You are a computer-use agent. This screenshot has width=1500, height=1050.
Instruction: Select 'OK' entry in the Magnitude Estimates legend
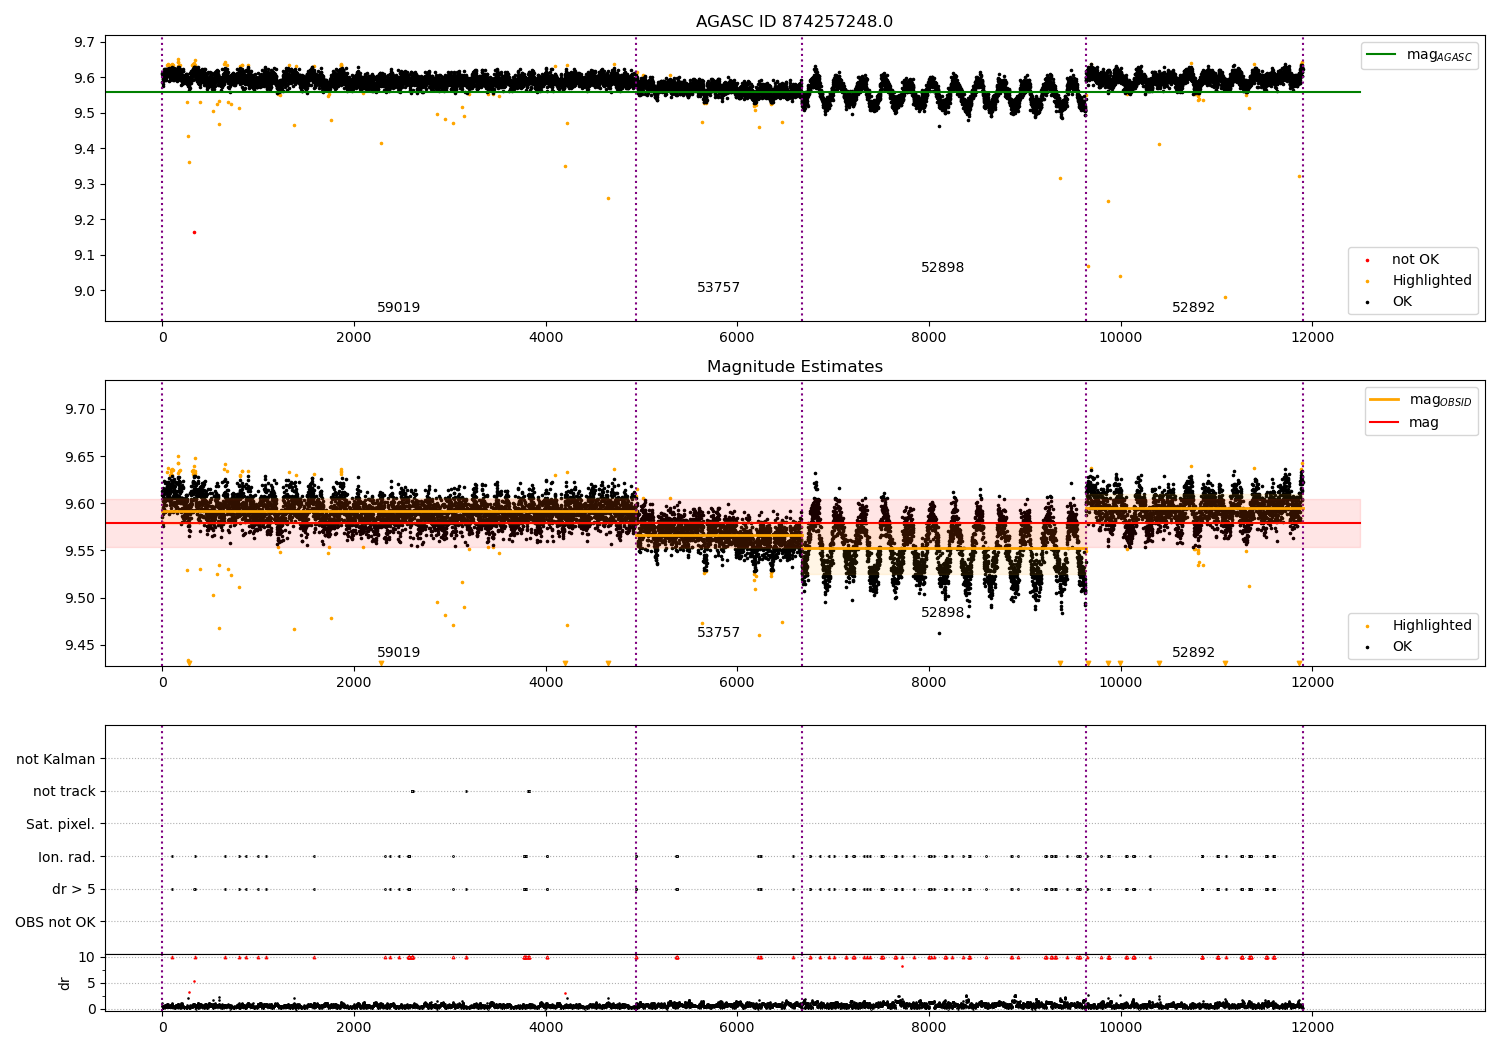(x=1402, y=646)
